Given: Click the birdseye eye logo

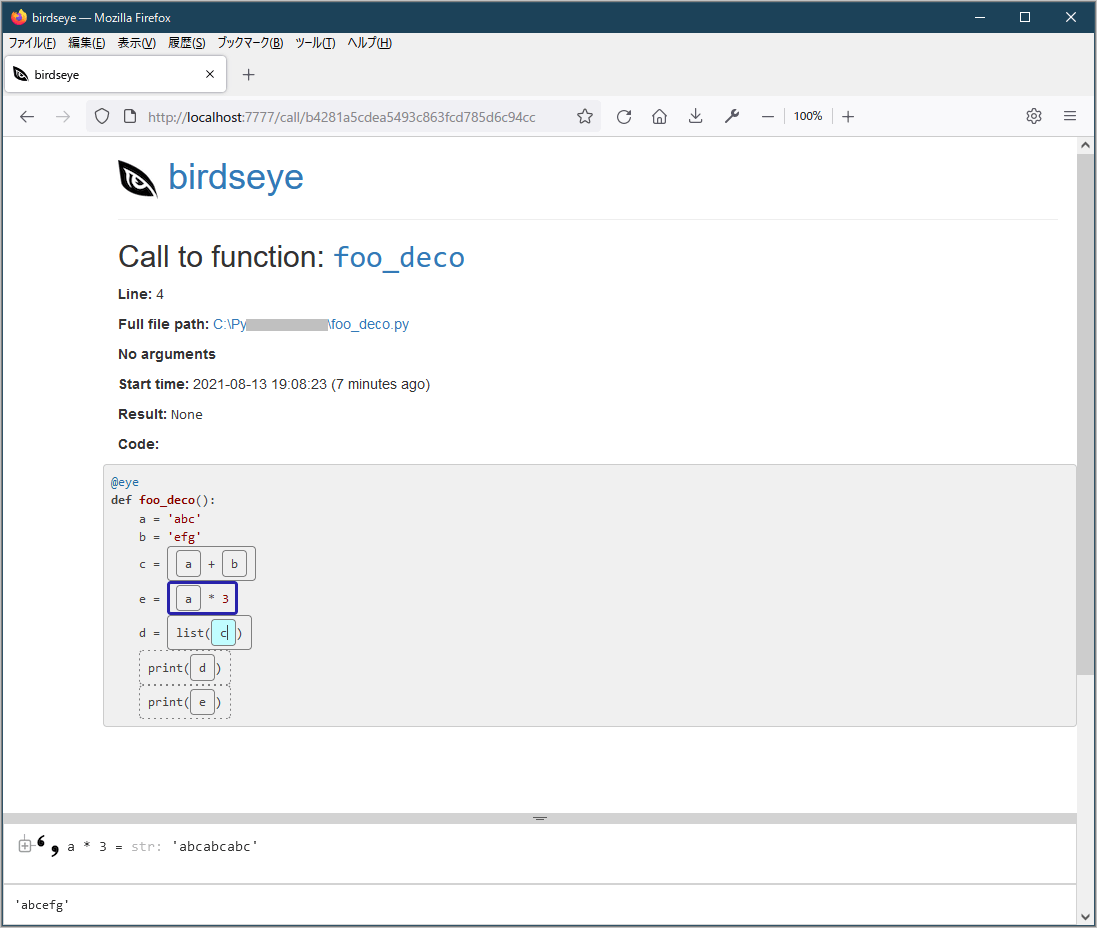Looking at the screenshot, I should tap(138, 179).
